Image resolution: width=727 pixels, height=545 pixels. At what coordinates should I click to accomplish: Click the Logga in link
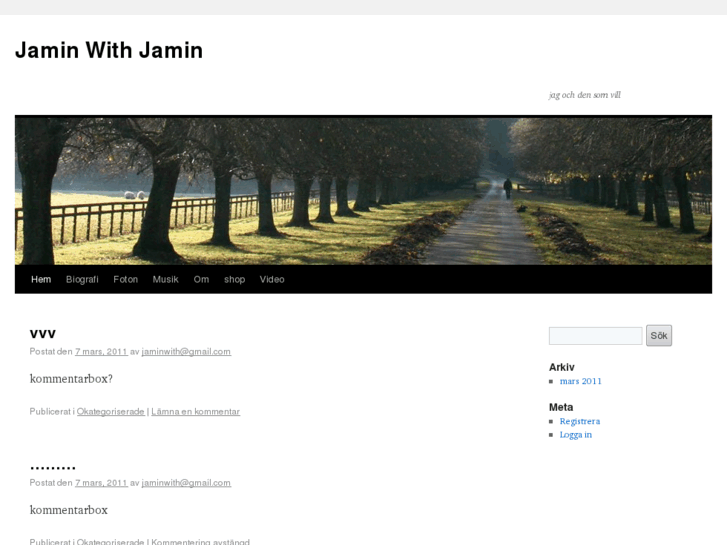575,435
